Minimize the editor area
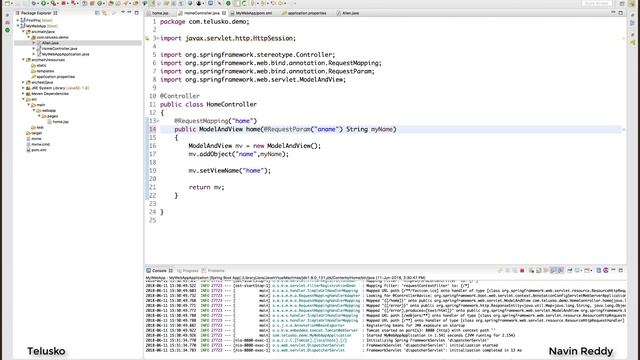 point(613,13)
